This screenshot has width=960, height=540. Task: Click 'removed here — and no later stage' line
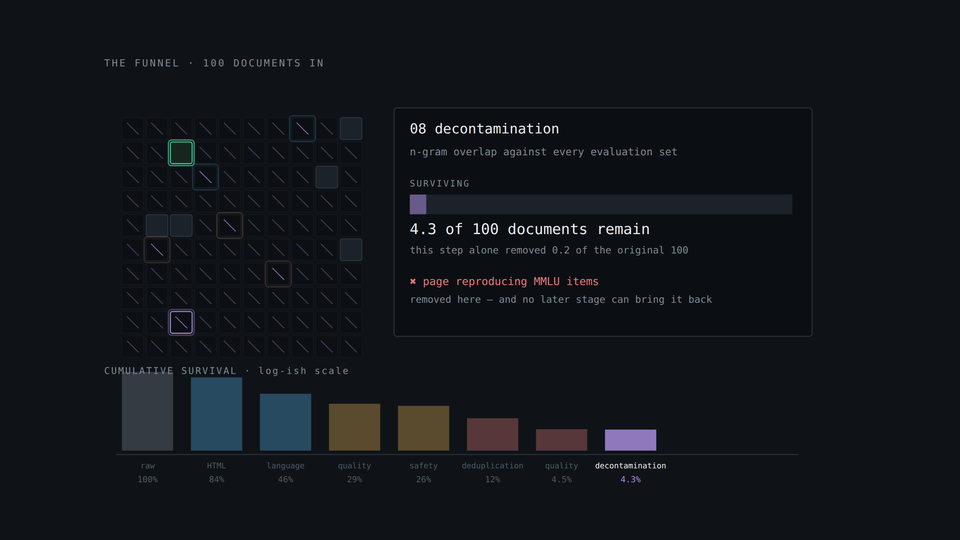point(561,299)
